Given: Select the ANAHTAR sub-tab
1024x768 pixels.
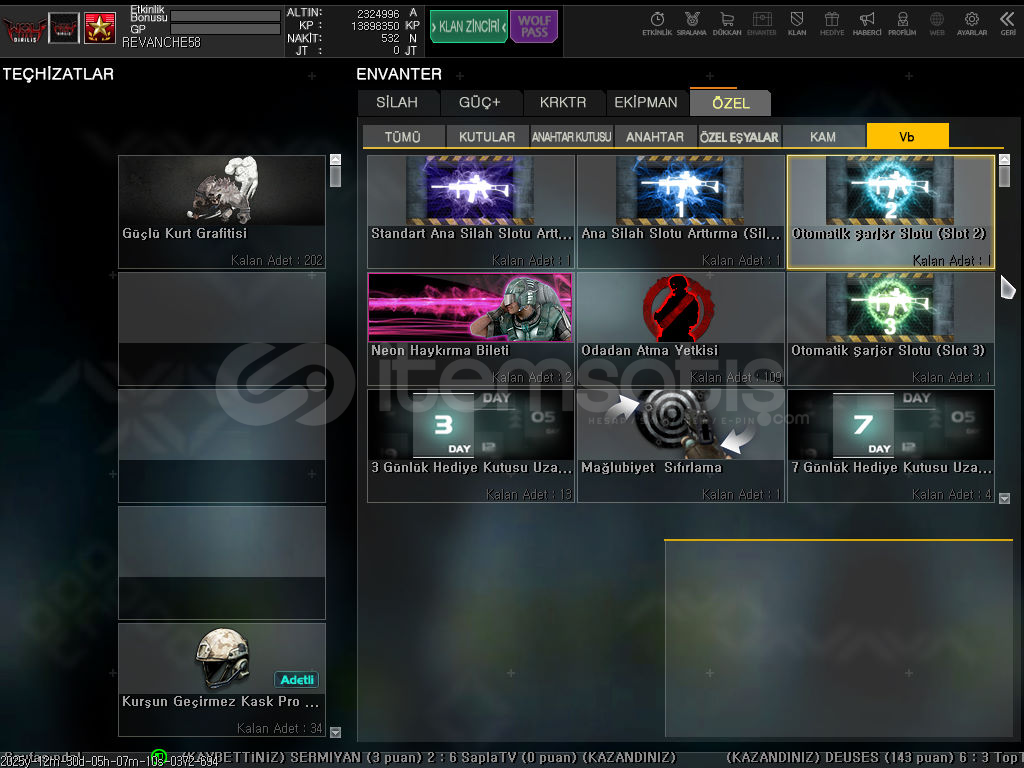Looking at the screenshot, I should click(x=655, y=137).
